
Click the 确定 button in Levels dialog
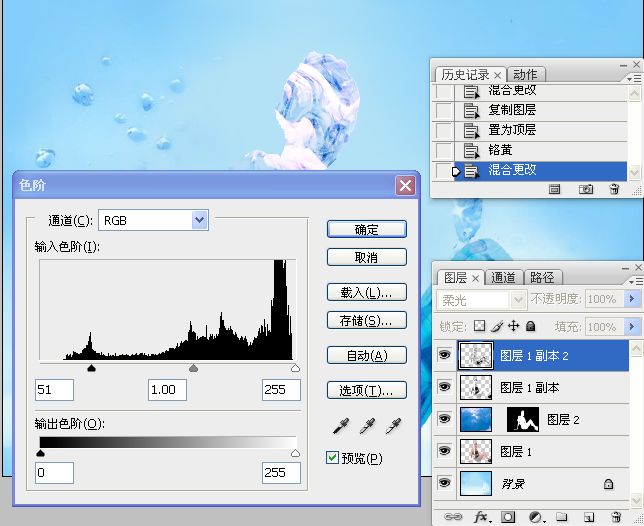point(366,229)
